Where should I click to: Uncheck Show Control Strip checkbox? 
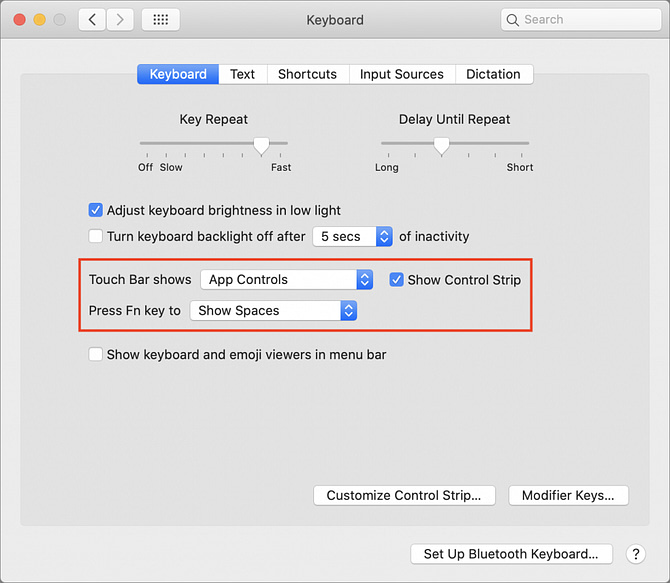(x=397, y=280)
